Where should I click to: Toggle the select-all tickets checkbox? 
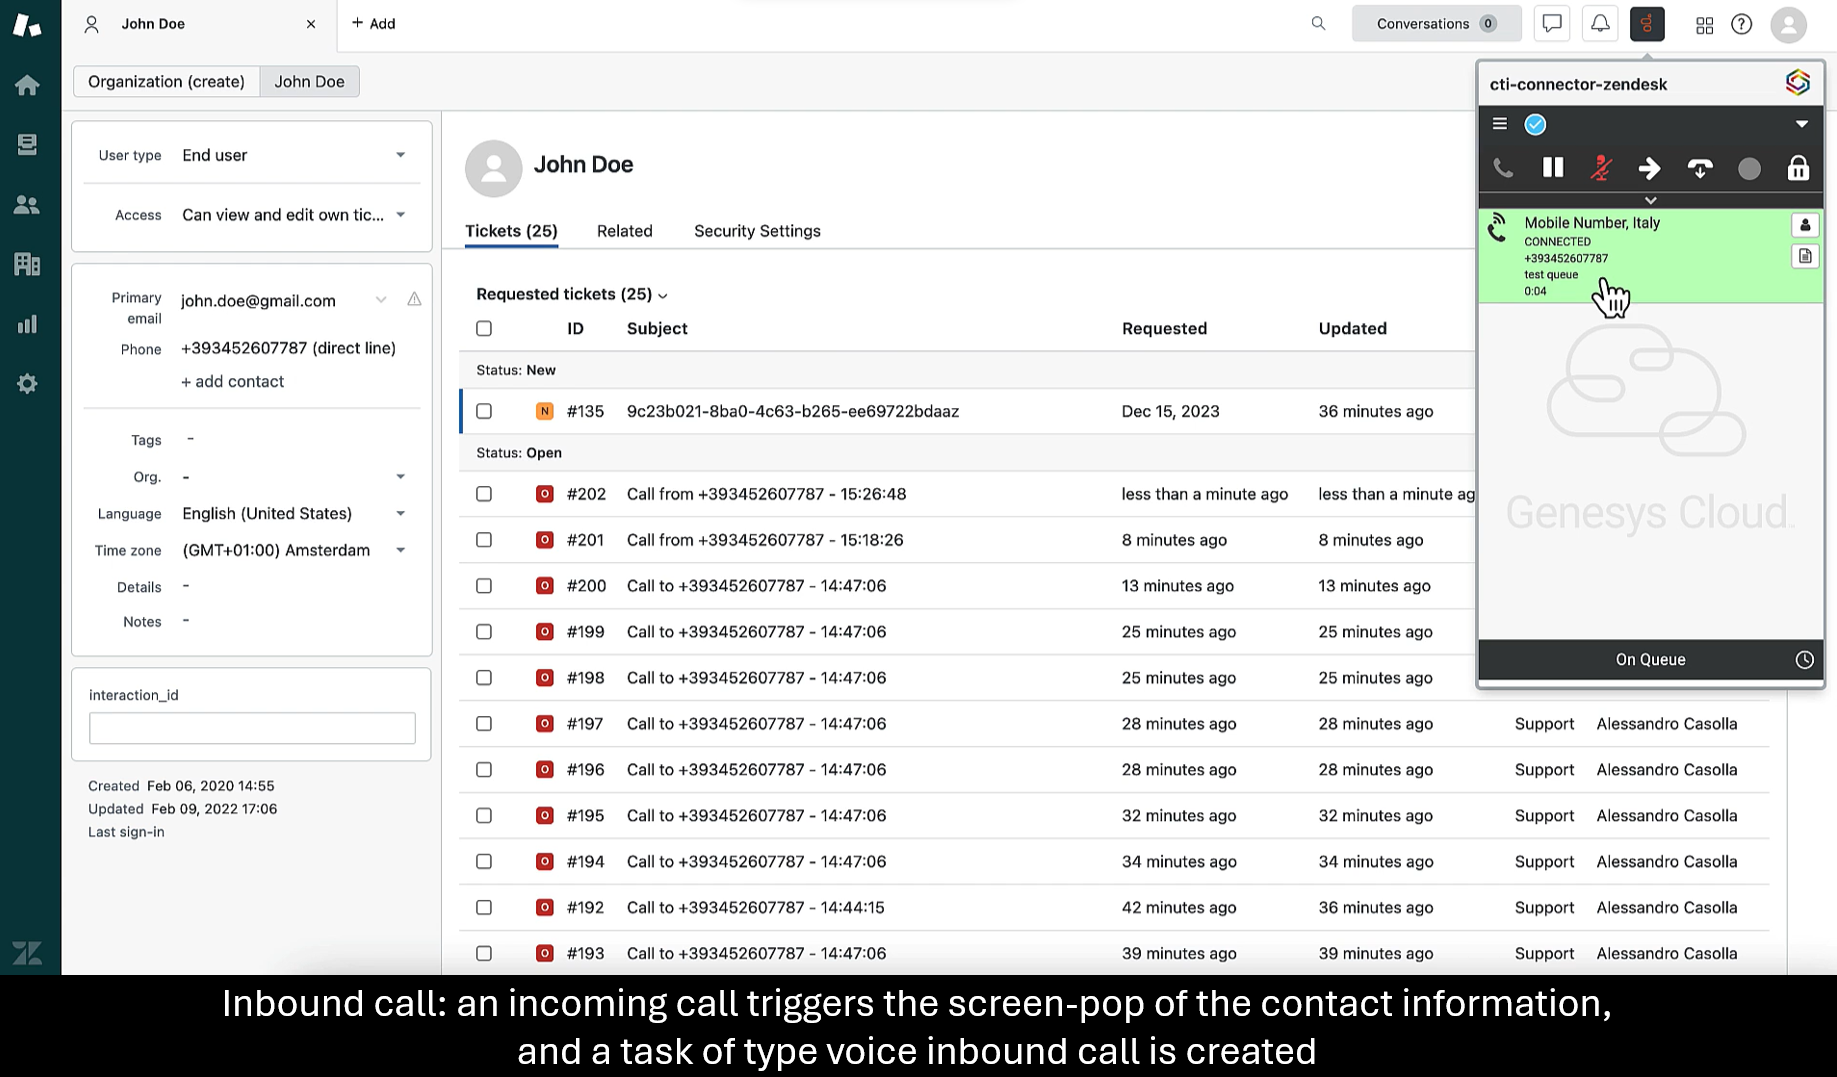484,328
